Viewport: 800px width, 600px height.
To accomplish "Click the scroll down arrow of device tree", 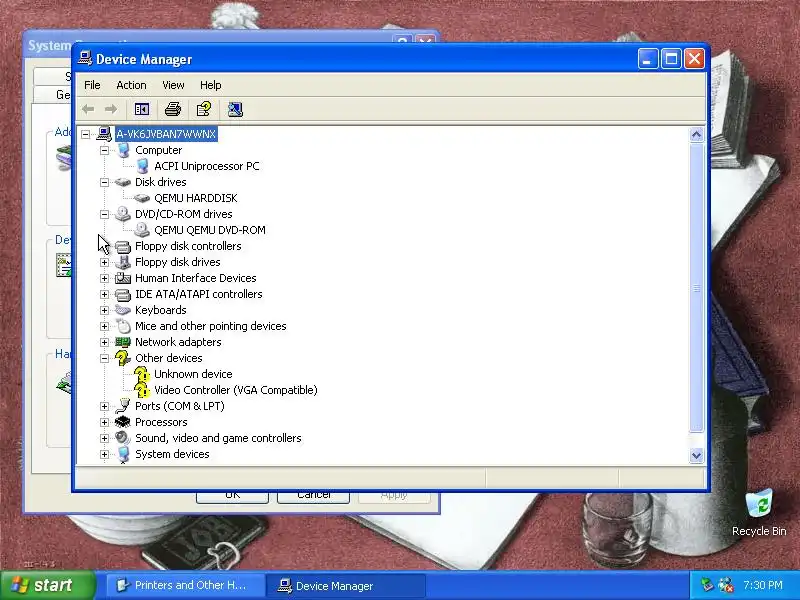I will pos(696,455).
